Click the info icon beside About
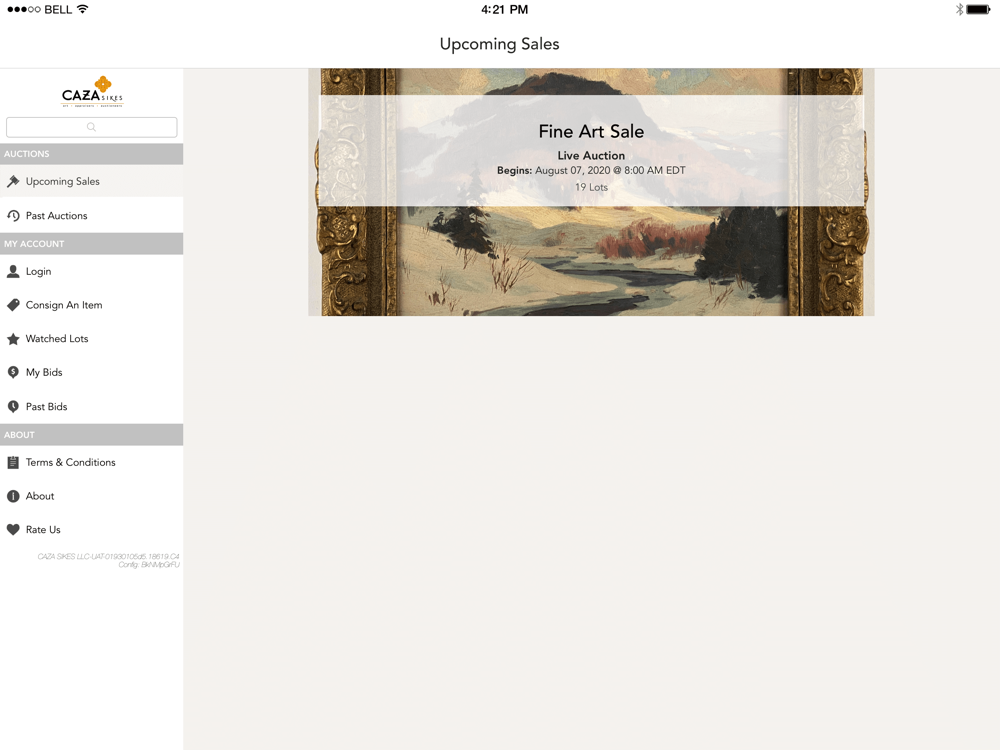Image resolution: width=1000 pixels, height=750 pixels. point(13,496)
